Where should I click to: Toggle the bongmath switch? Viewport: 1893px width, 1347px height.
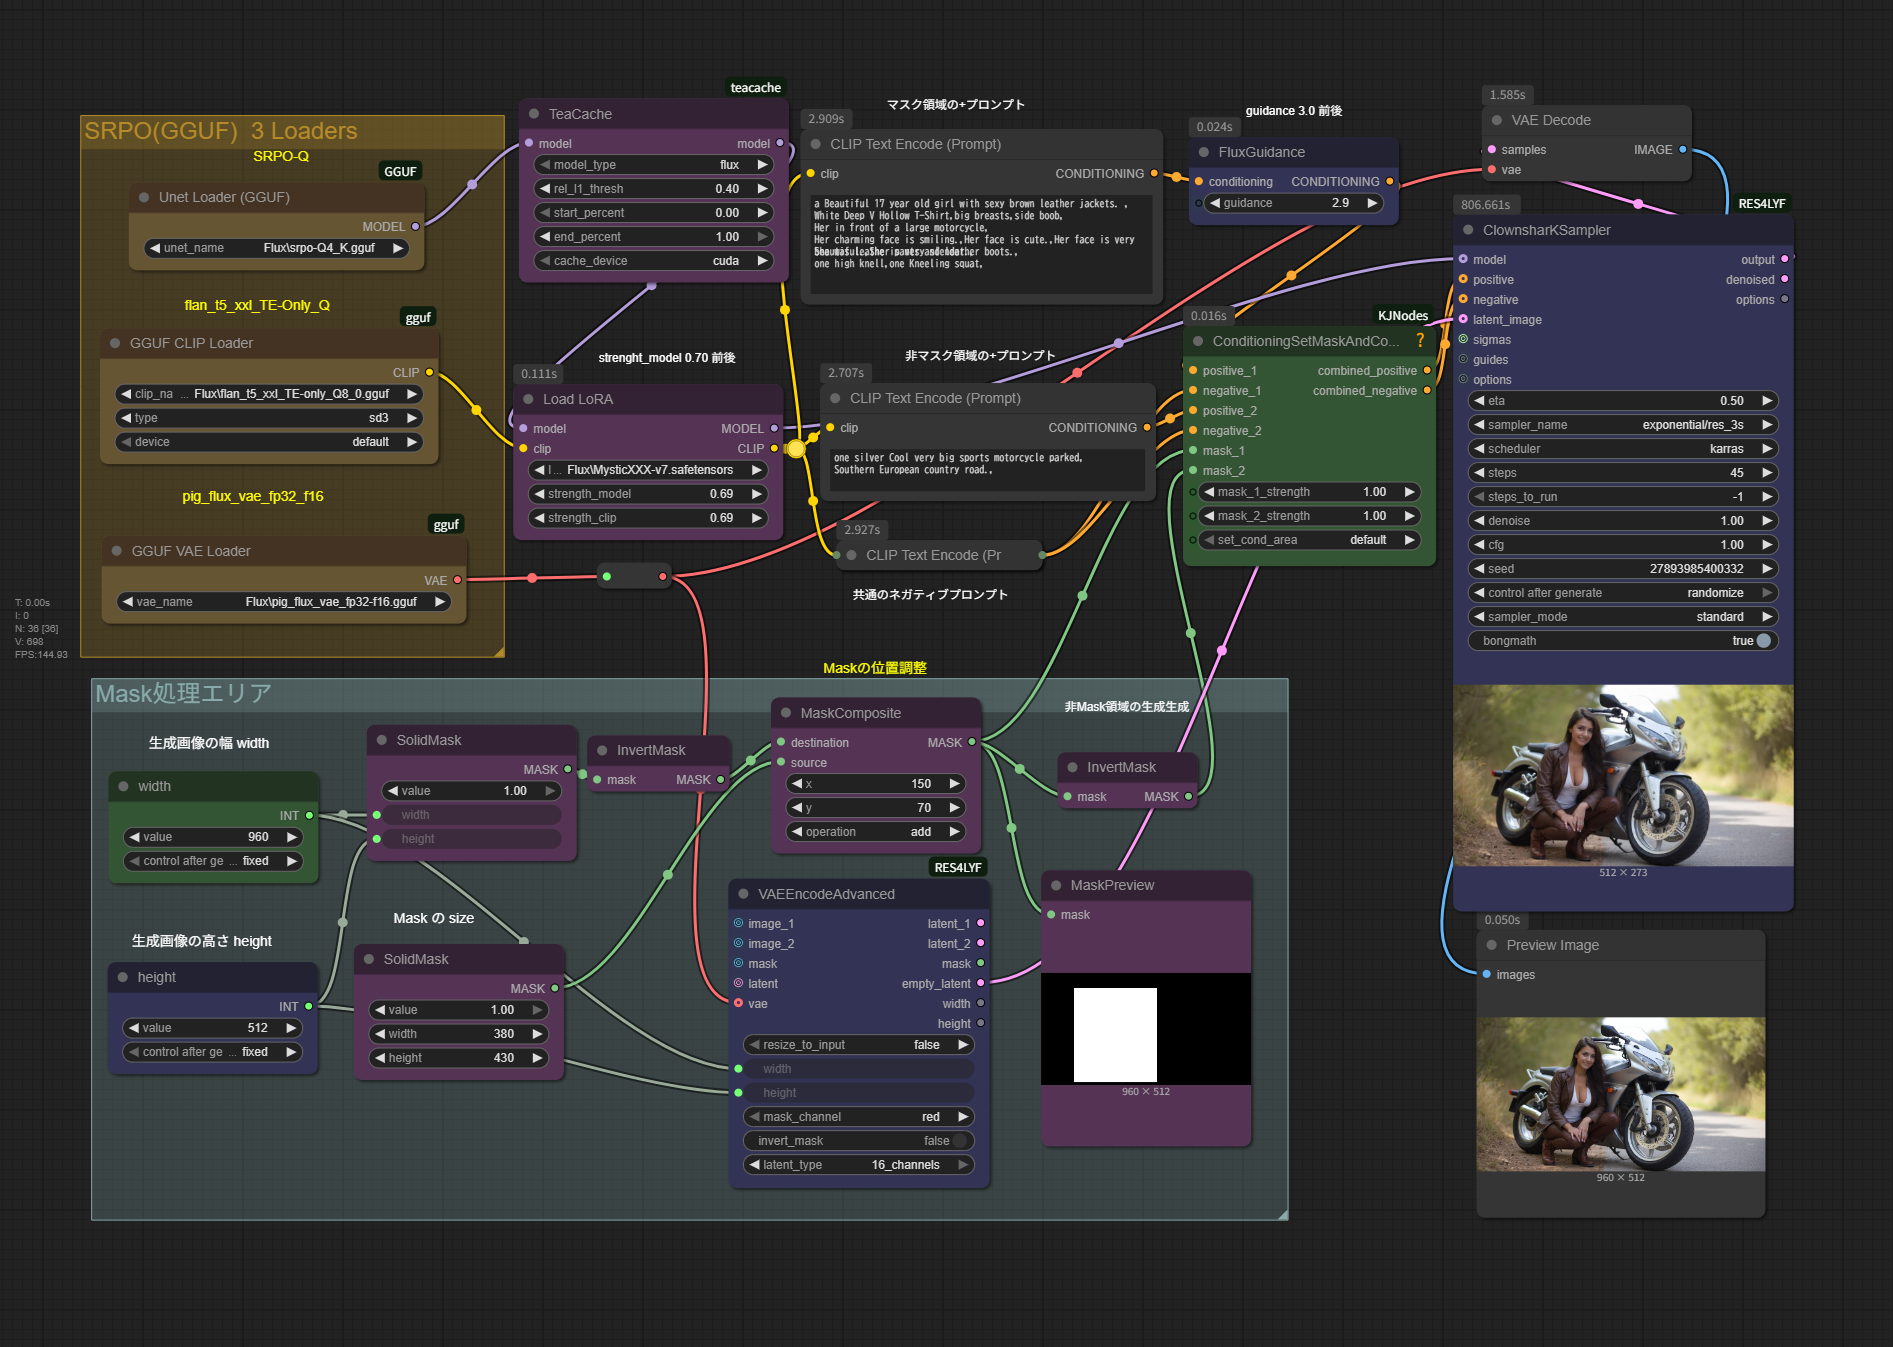point(1763,641)
